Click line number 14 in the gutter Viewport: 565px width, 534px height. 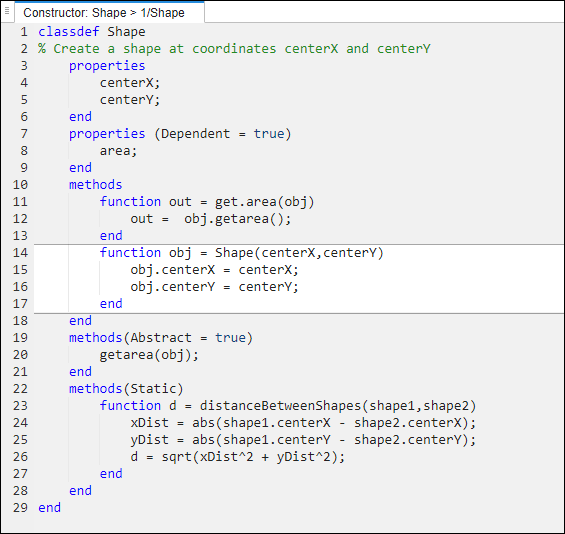[20, 253]
